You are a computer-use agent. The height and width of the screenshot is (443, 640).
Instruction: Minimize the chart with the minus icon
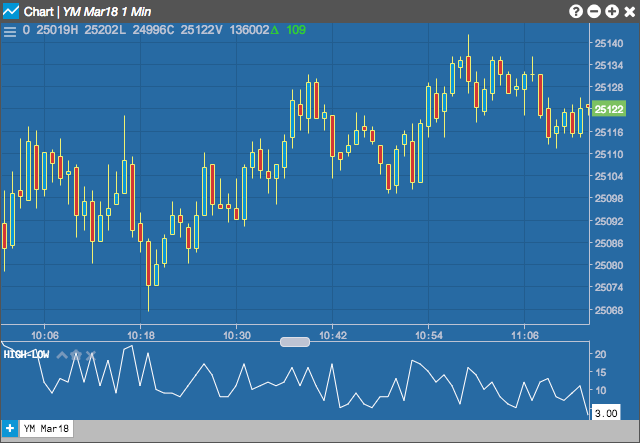(594, 11)
